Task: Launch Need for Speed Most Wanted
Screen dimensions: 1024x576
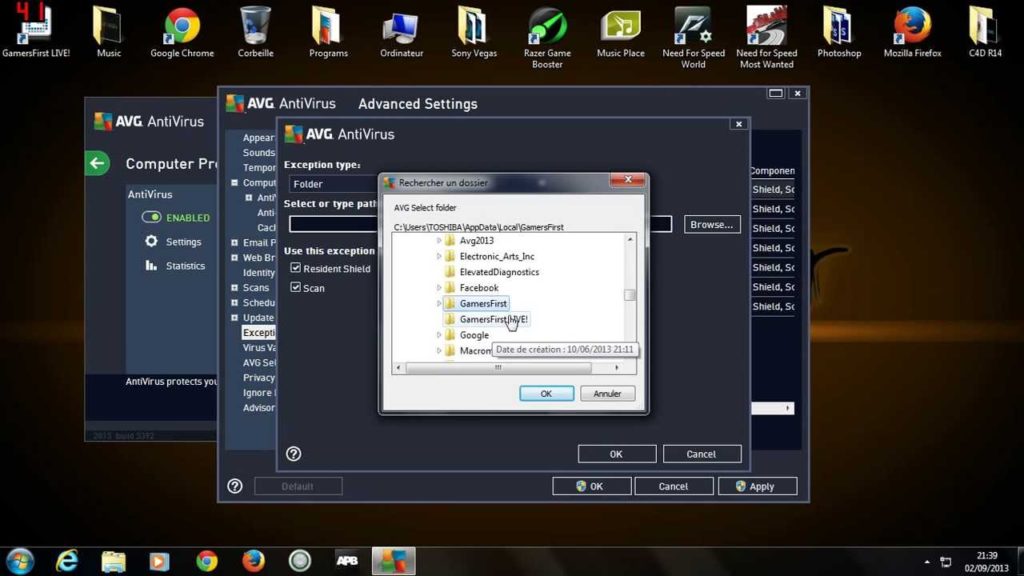Action: (x=766, y=37)
